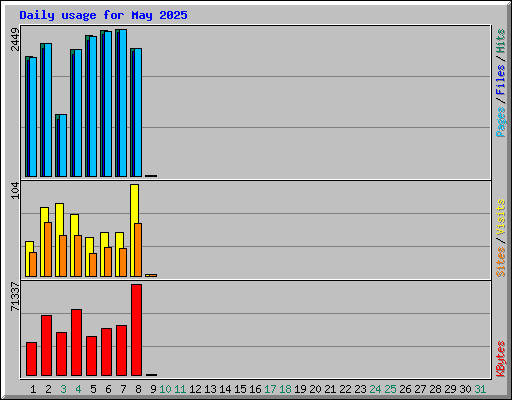This screenshot has width=512, height=400.
Task: Click the red KBytes bar for day 2
Action: click(46, 345)
